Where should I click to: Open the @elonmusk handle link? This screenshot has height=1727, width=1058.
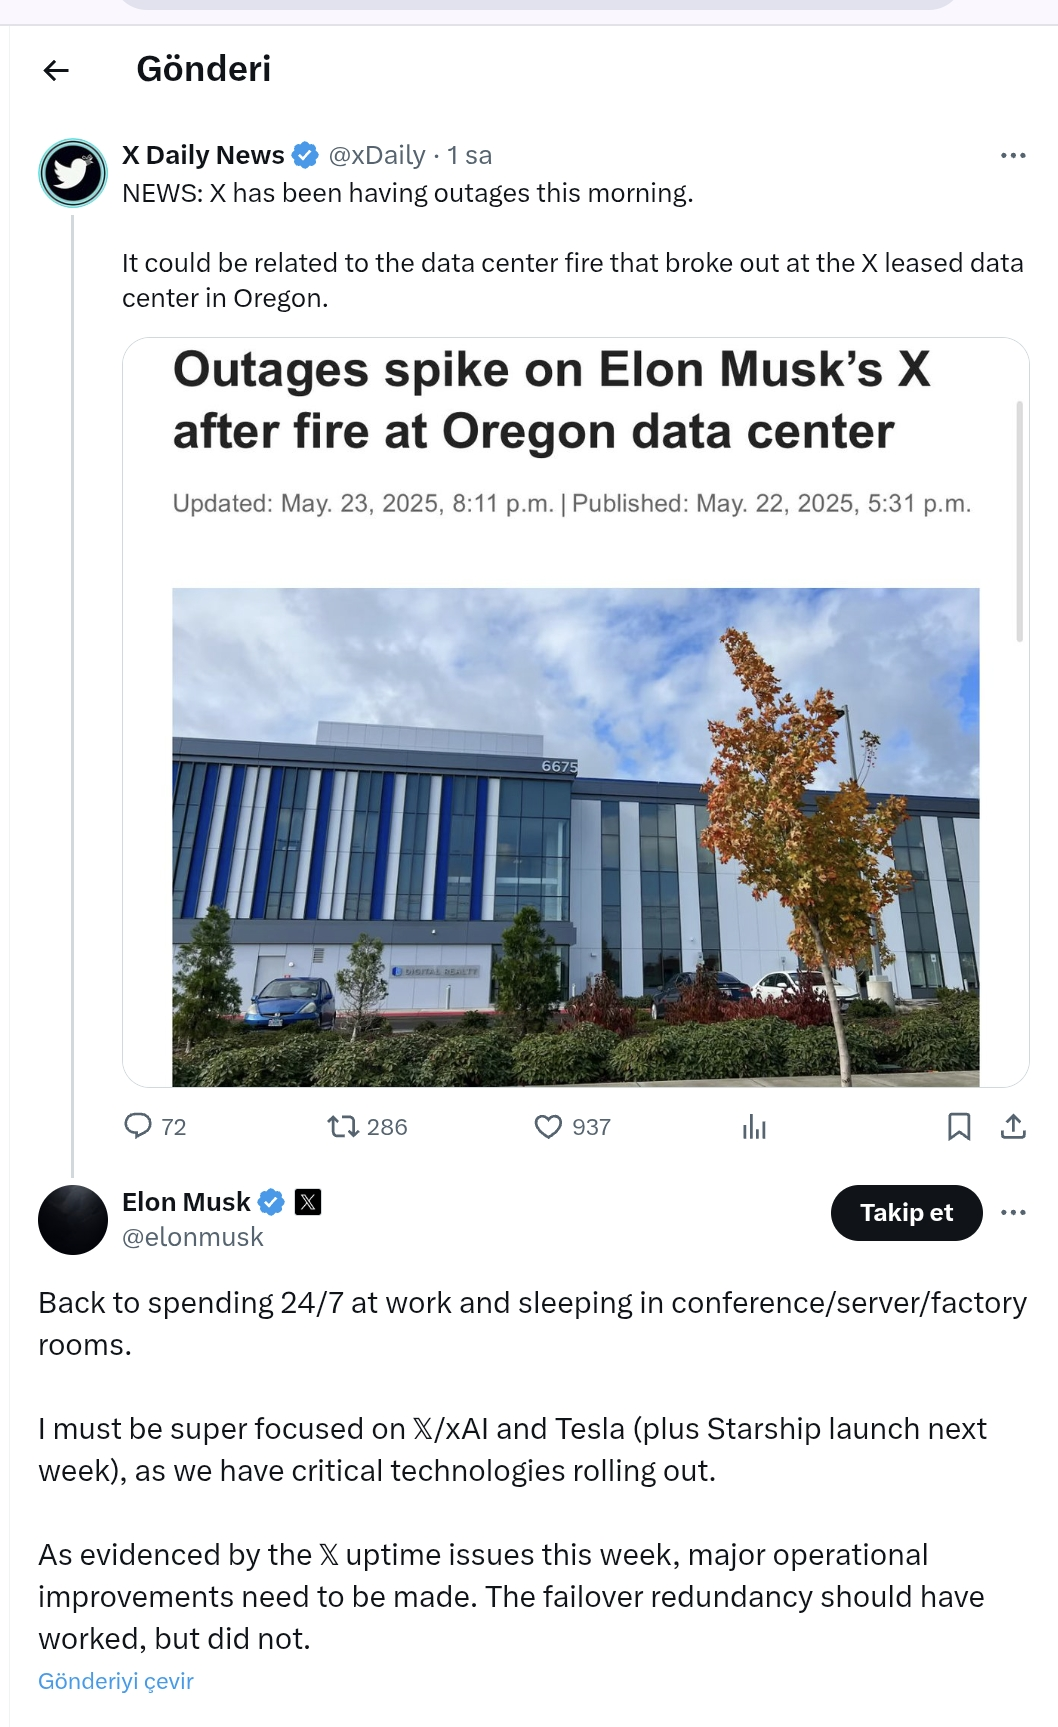pos(193,1238)
